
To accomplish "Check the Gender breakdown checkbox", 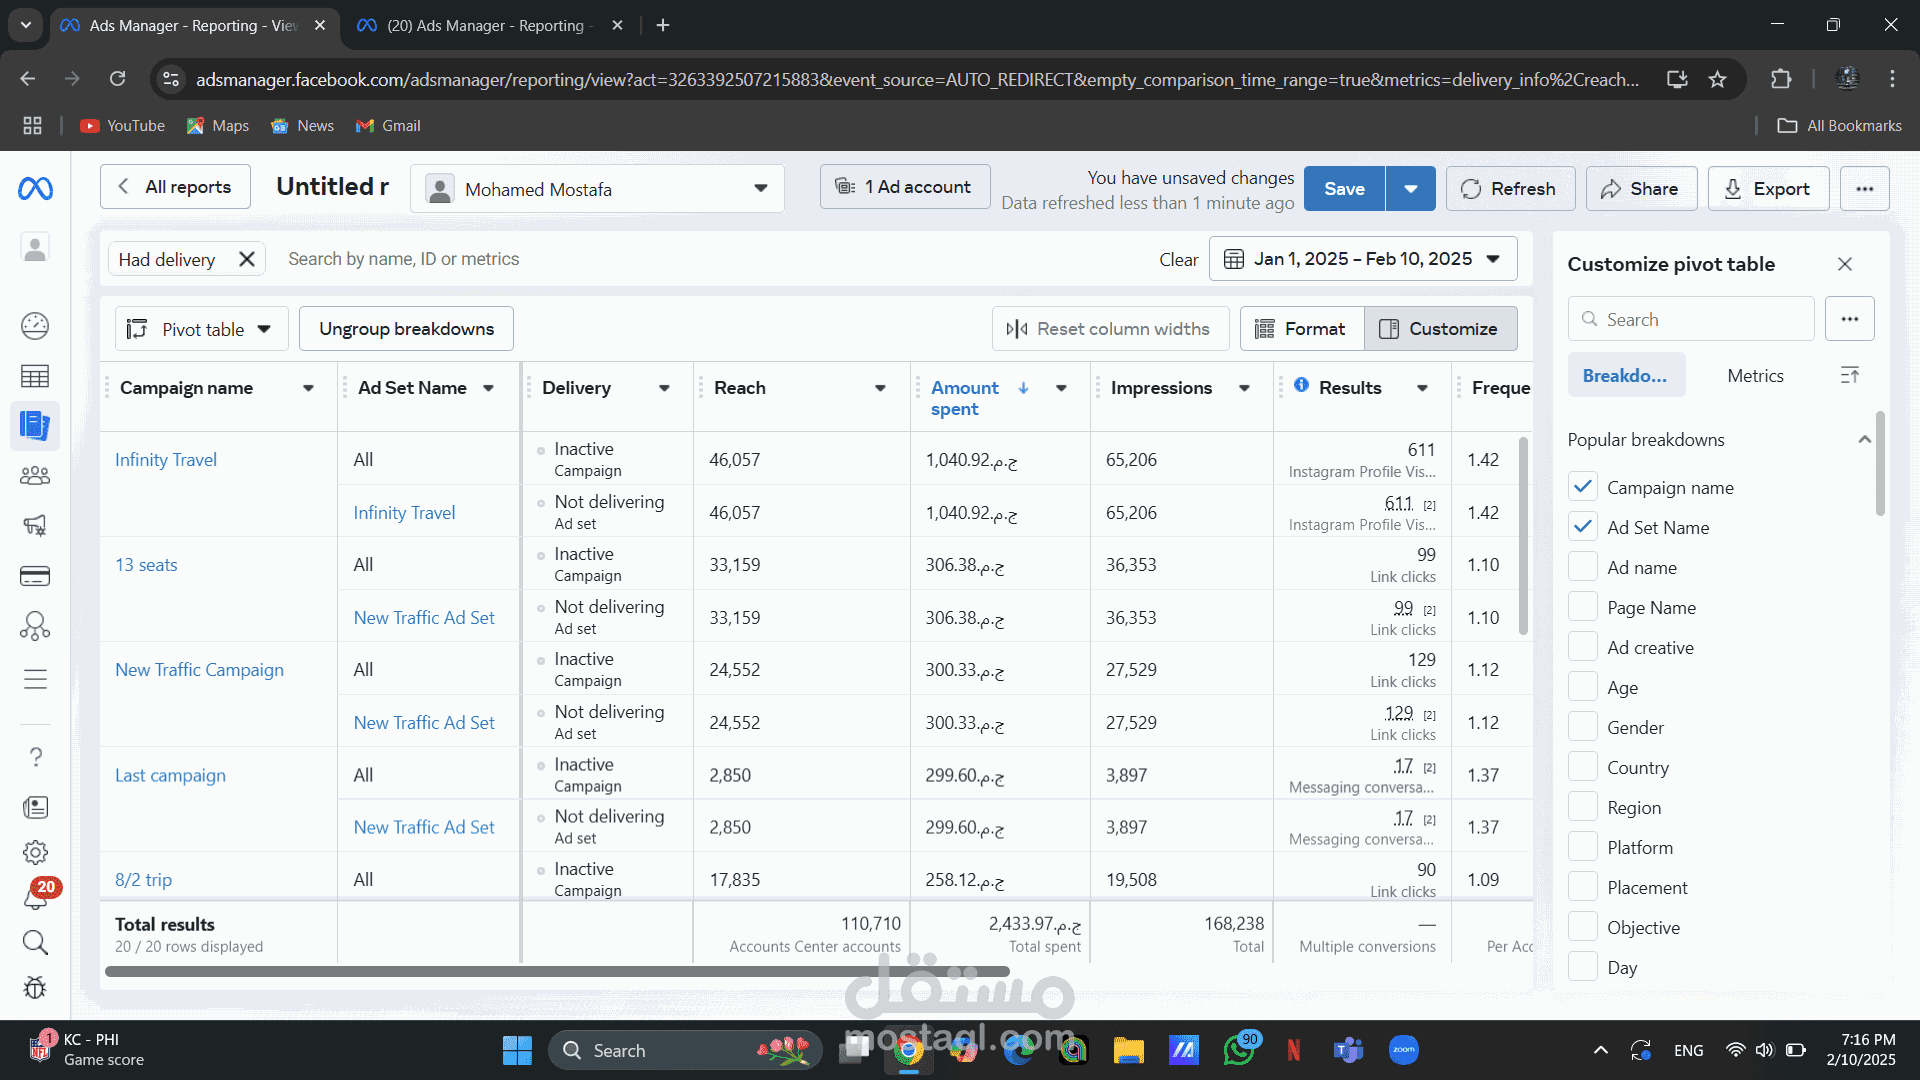I will point(1582,727).
